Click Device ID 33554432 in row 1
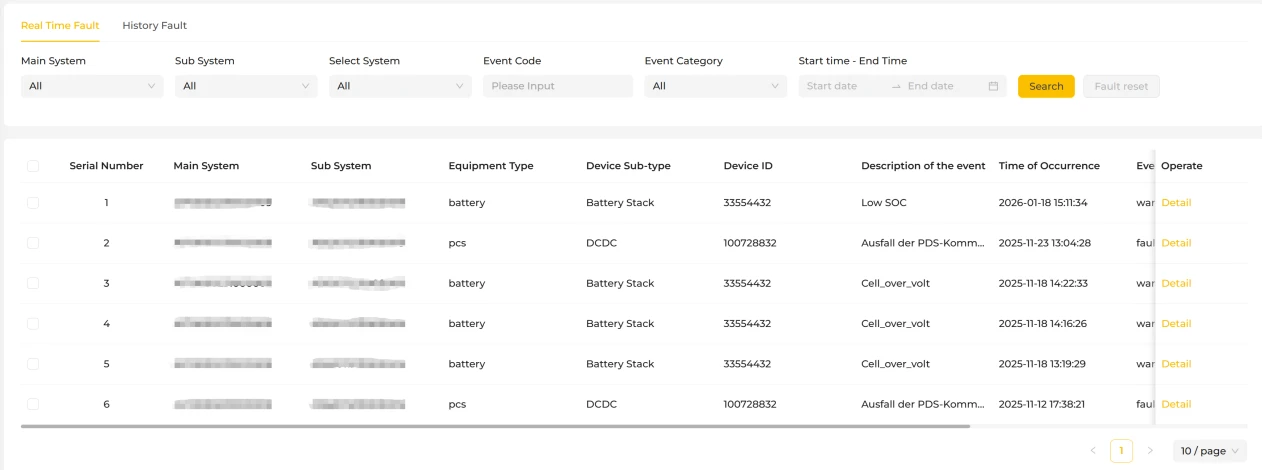1262x470 pixels. [747, 203]
